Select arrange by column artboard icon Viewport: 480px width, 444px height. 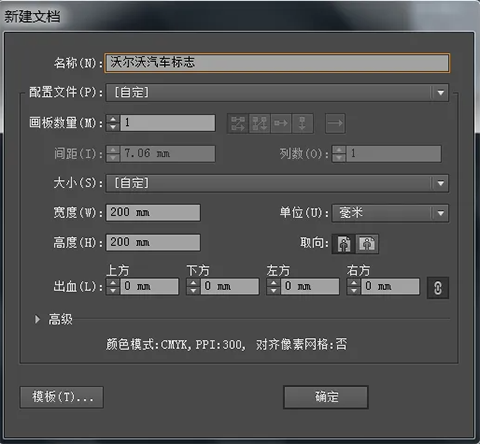(x=302, y=123)
